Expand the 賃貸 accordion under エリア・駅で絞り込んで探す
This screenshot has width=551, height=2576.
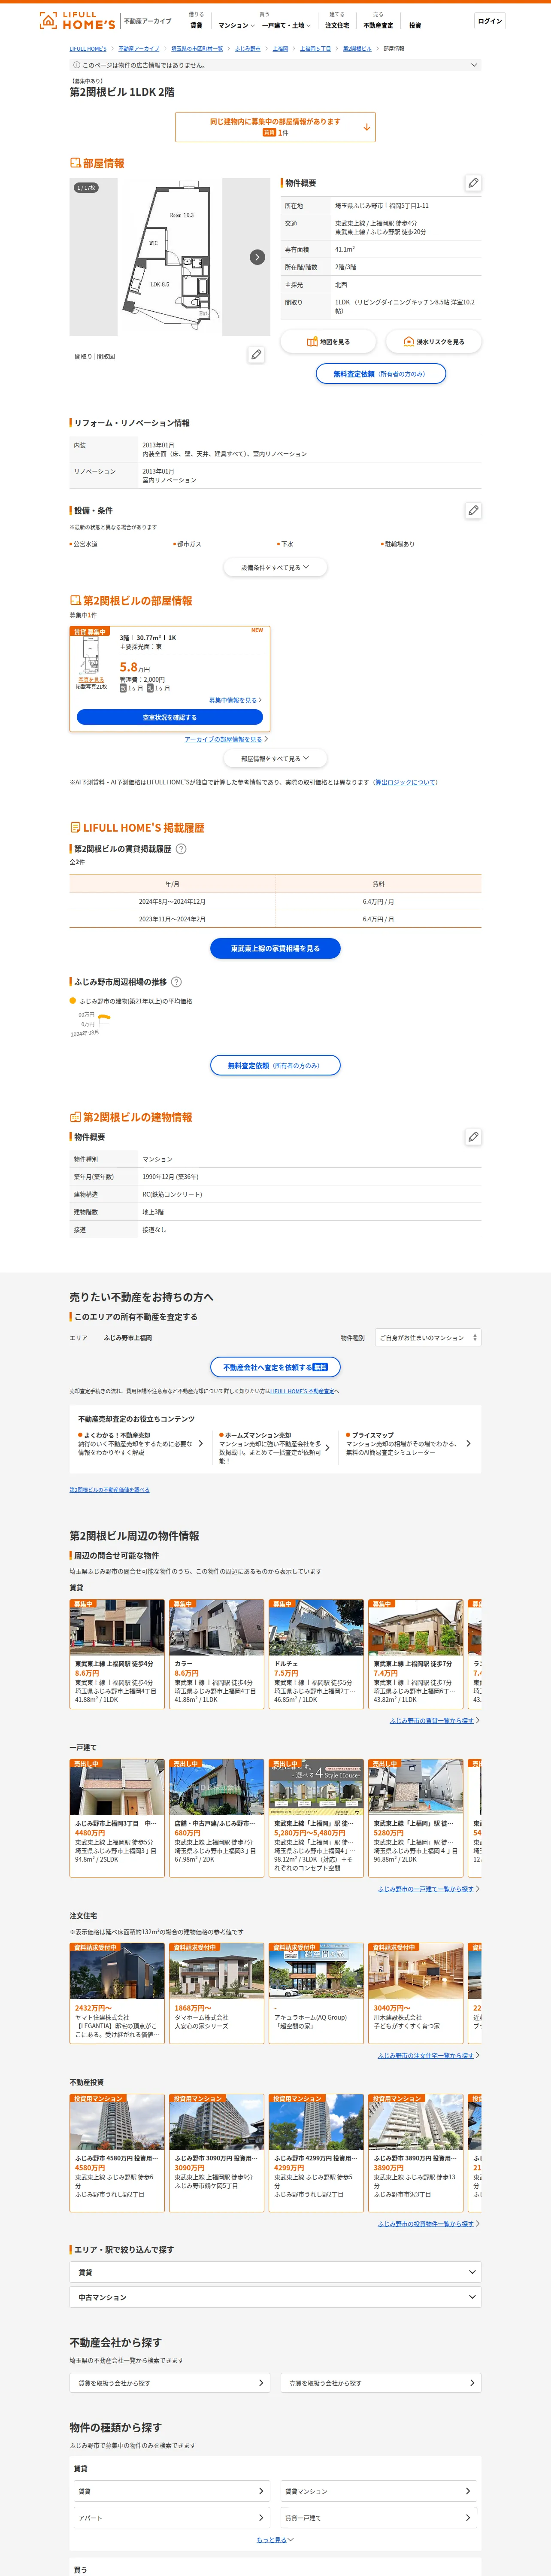(275, 2272)
